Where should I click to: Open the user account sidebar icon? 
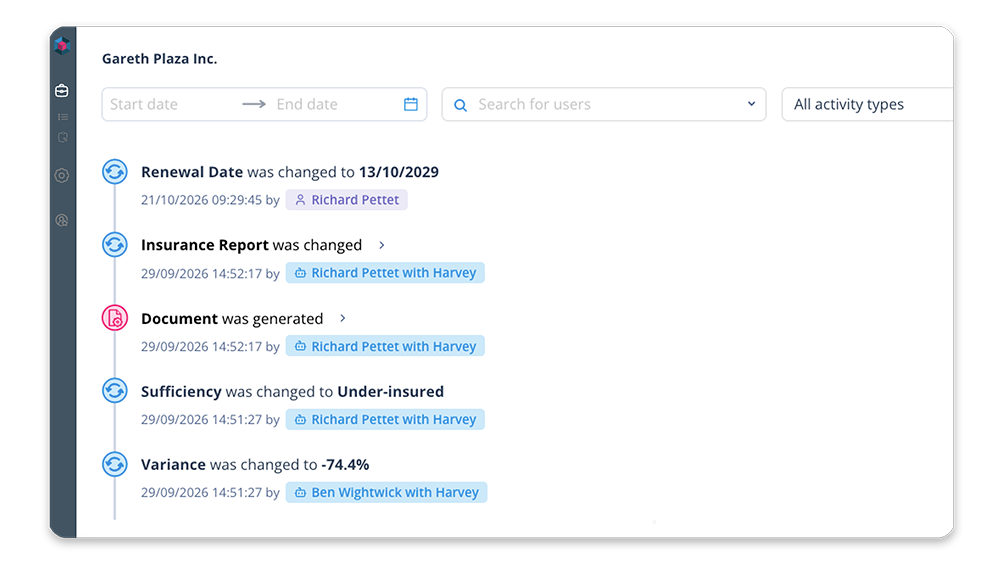(62, 220)
